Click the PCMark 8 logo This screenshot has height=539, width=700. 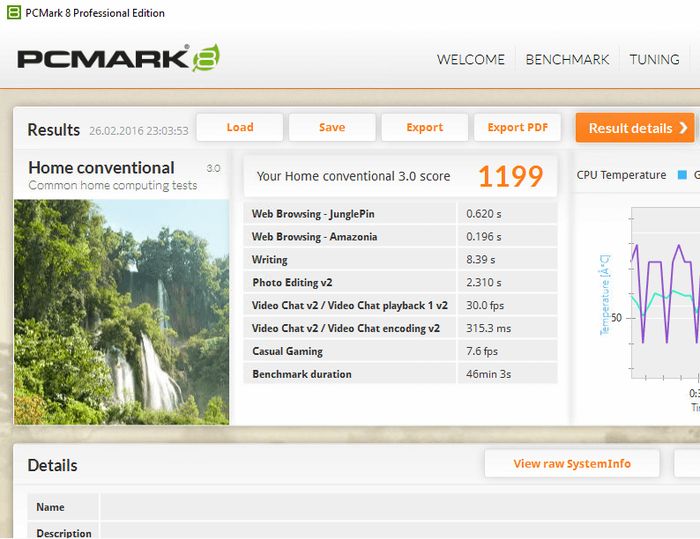[119, 58]
